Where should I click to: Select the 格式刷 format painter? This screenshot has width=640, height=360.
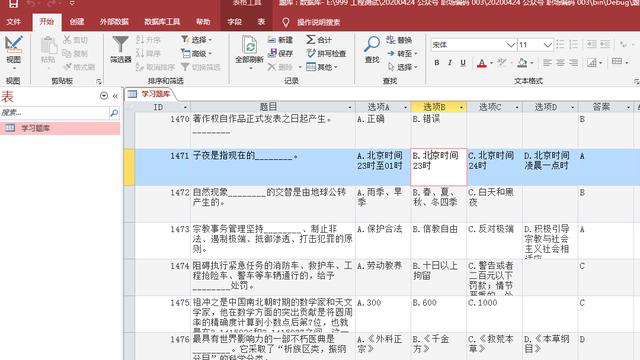pos(79,67)
